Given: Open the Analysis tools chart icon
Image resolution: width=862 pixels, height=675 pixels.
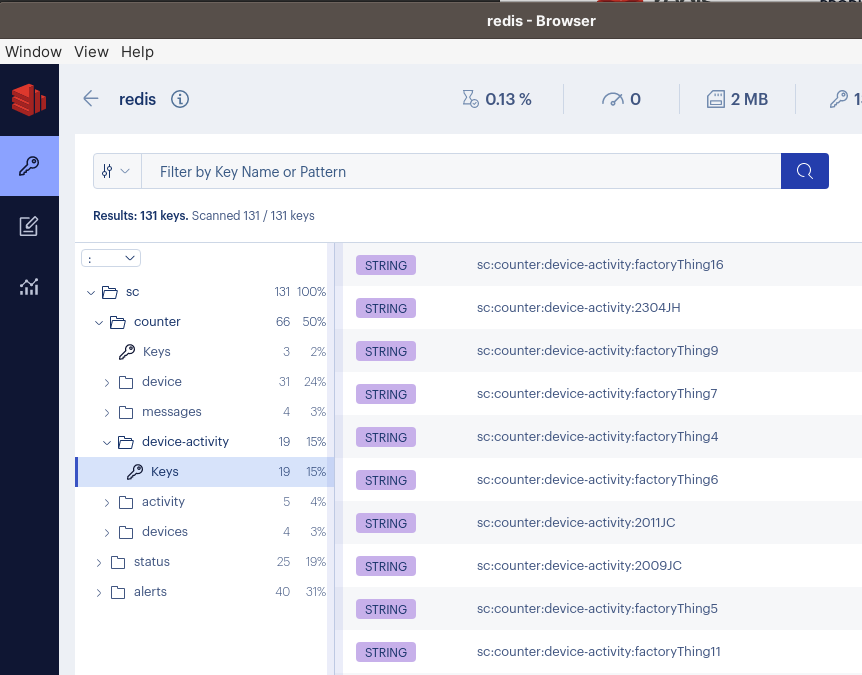Looking at the screenshot, I should [x=29, y=286].
